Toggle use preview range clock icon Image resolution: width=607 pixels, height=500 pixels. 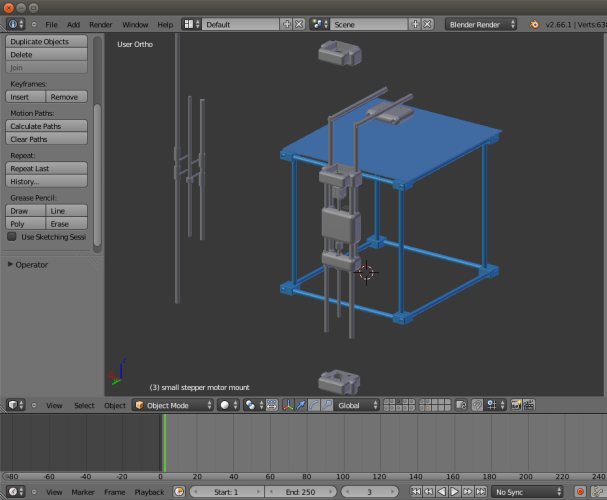179,492
